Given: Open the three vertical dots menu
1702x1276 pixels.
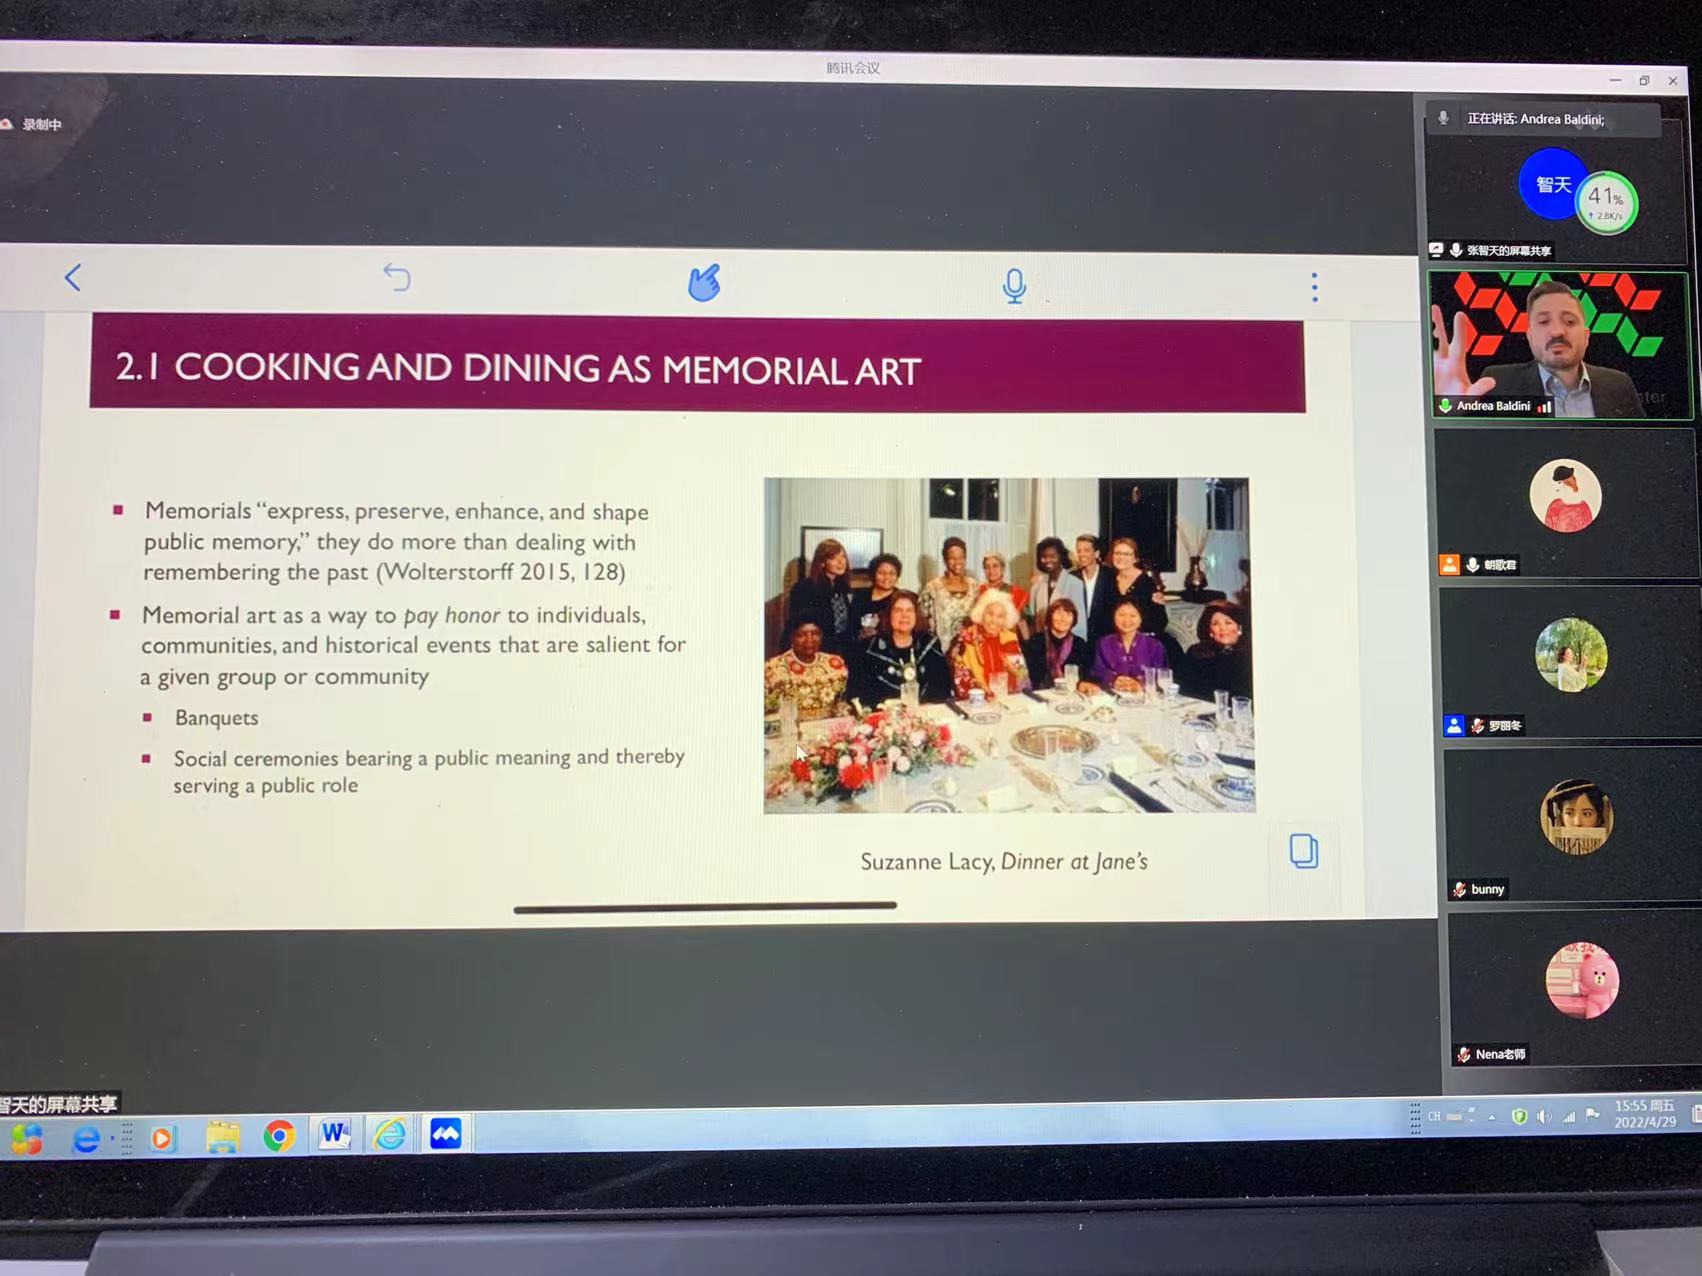Looking at the screenshot, I should 1314,288.
